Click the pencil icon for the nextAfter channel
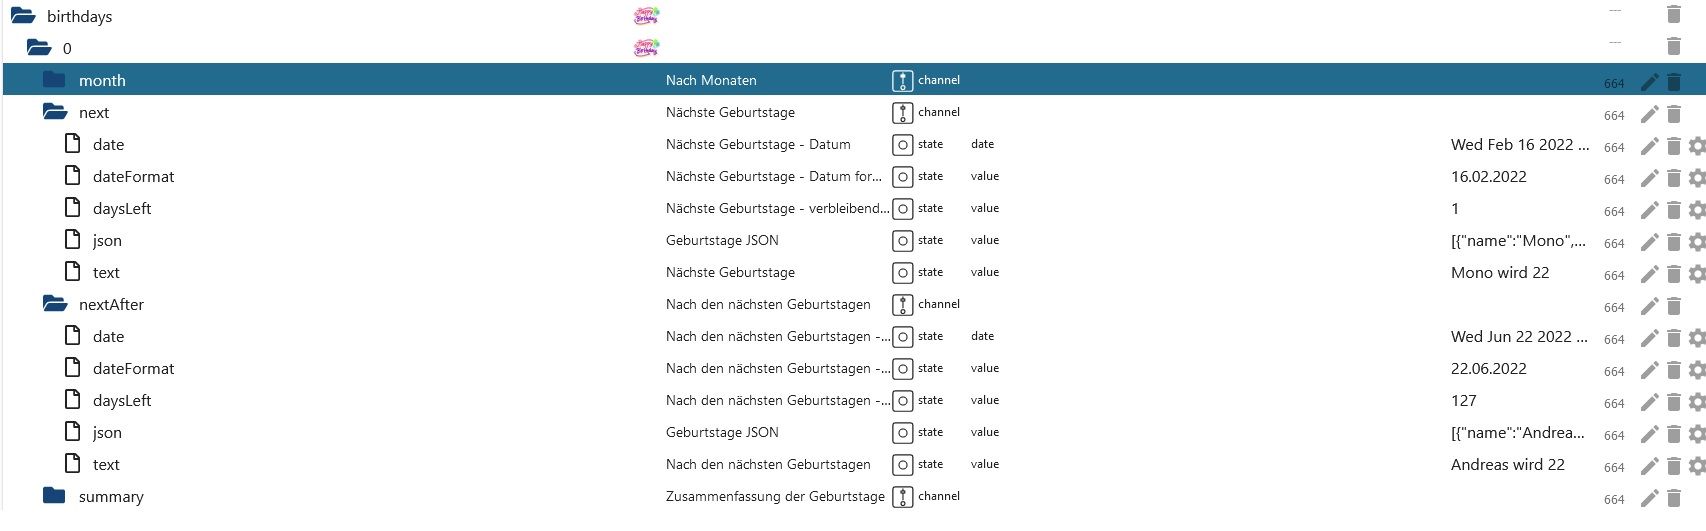Viewport: 1706px width, 531px height. pos(1649,306)
